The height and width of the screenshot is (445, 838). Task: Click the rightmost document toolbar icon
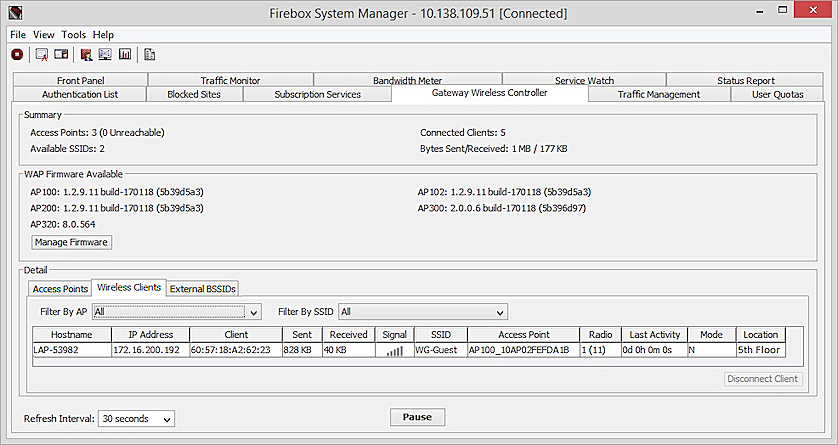[149, 55]
